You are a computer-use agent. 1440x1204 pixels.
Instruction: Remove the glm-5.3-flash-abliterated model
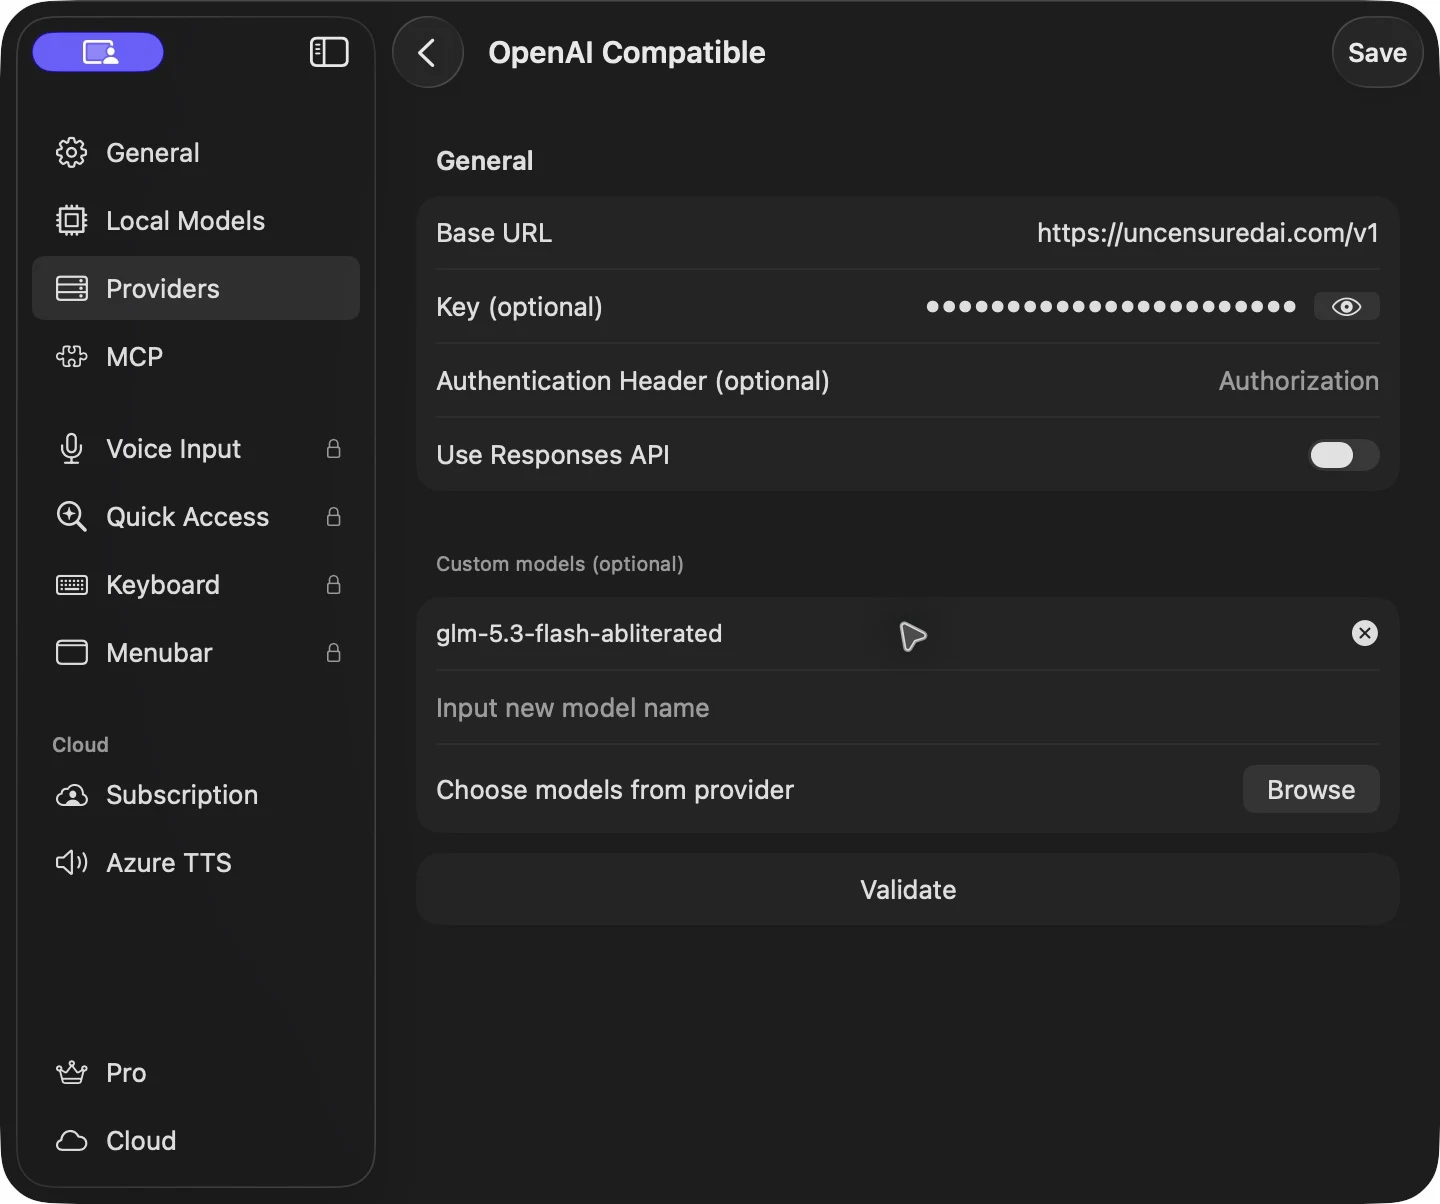coord(1364,633)
